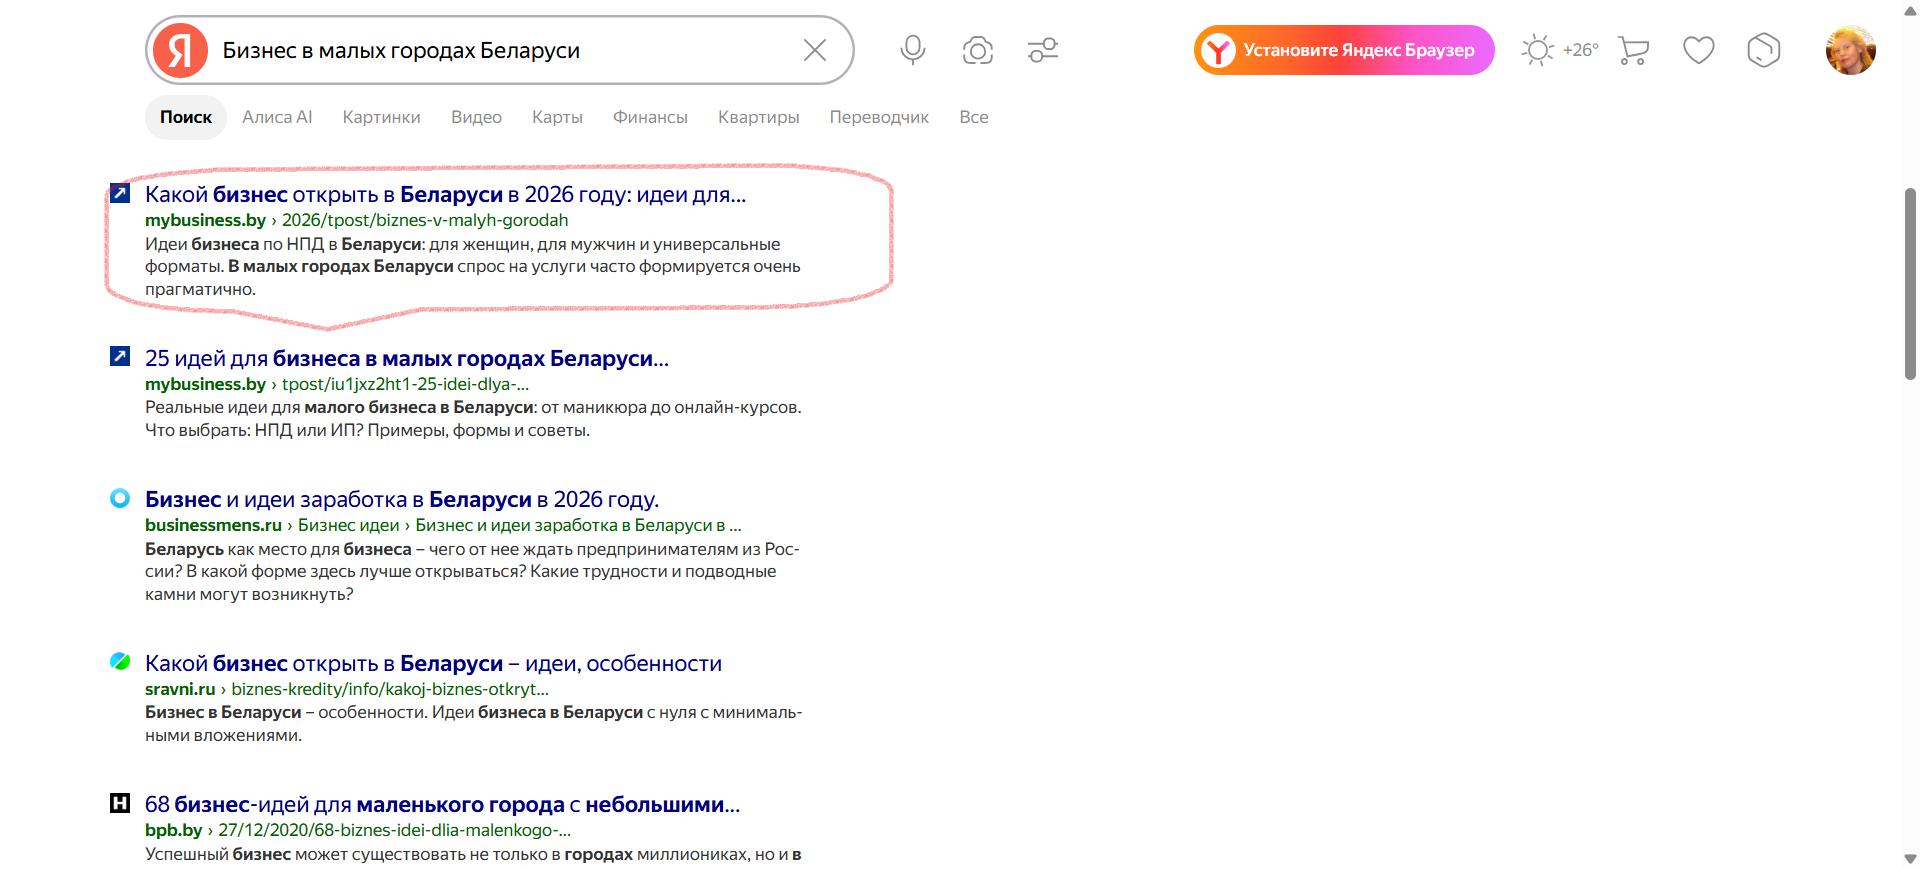Click sravni.ru favicon
Screen dimensions: 1920x869
click(120, 661)
